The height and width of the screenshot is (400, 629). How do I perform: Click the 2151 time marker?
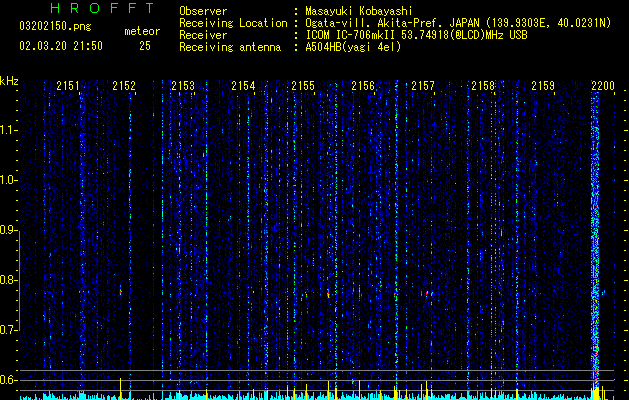tap(68, 85)
